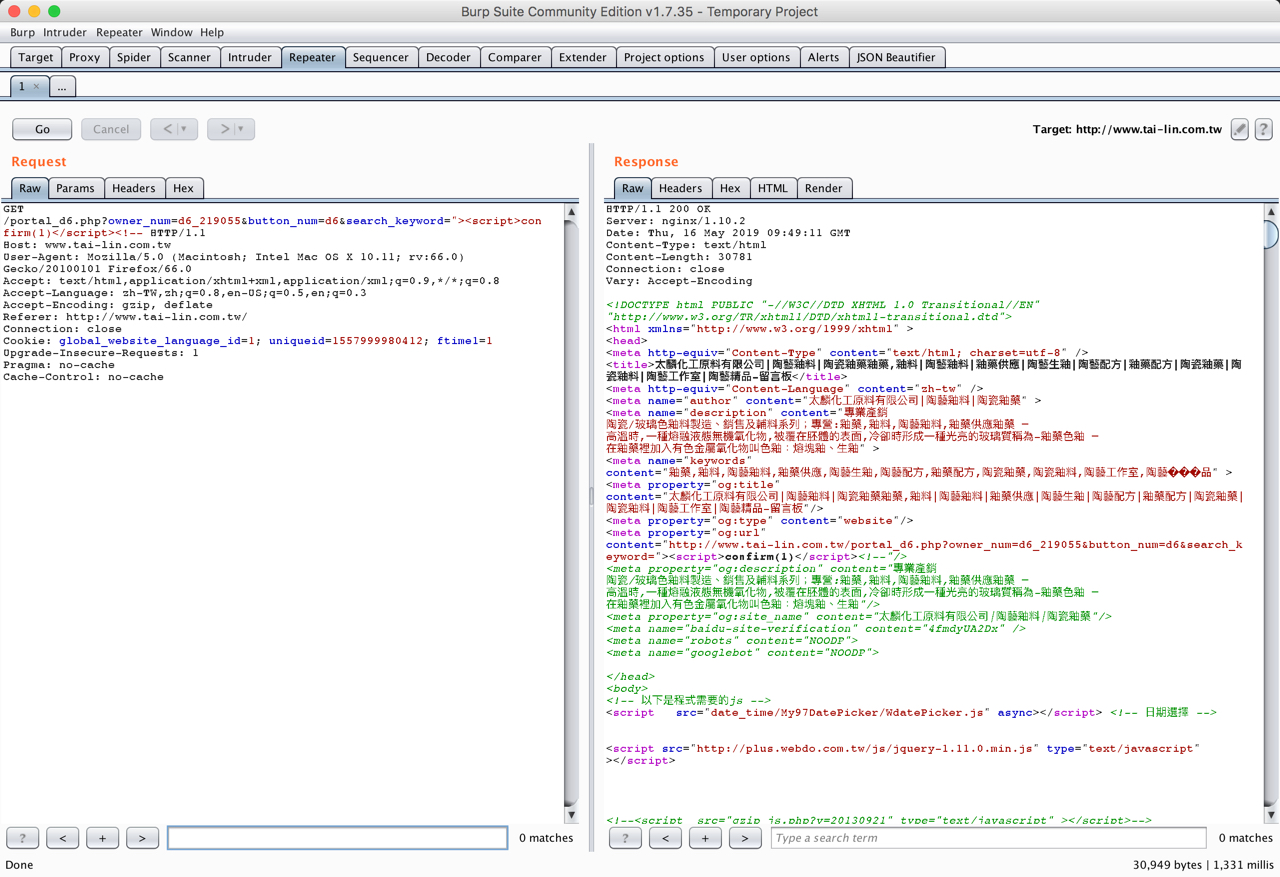
Task: Show the request Raw view
Action: point(30,188)
